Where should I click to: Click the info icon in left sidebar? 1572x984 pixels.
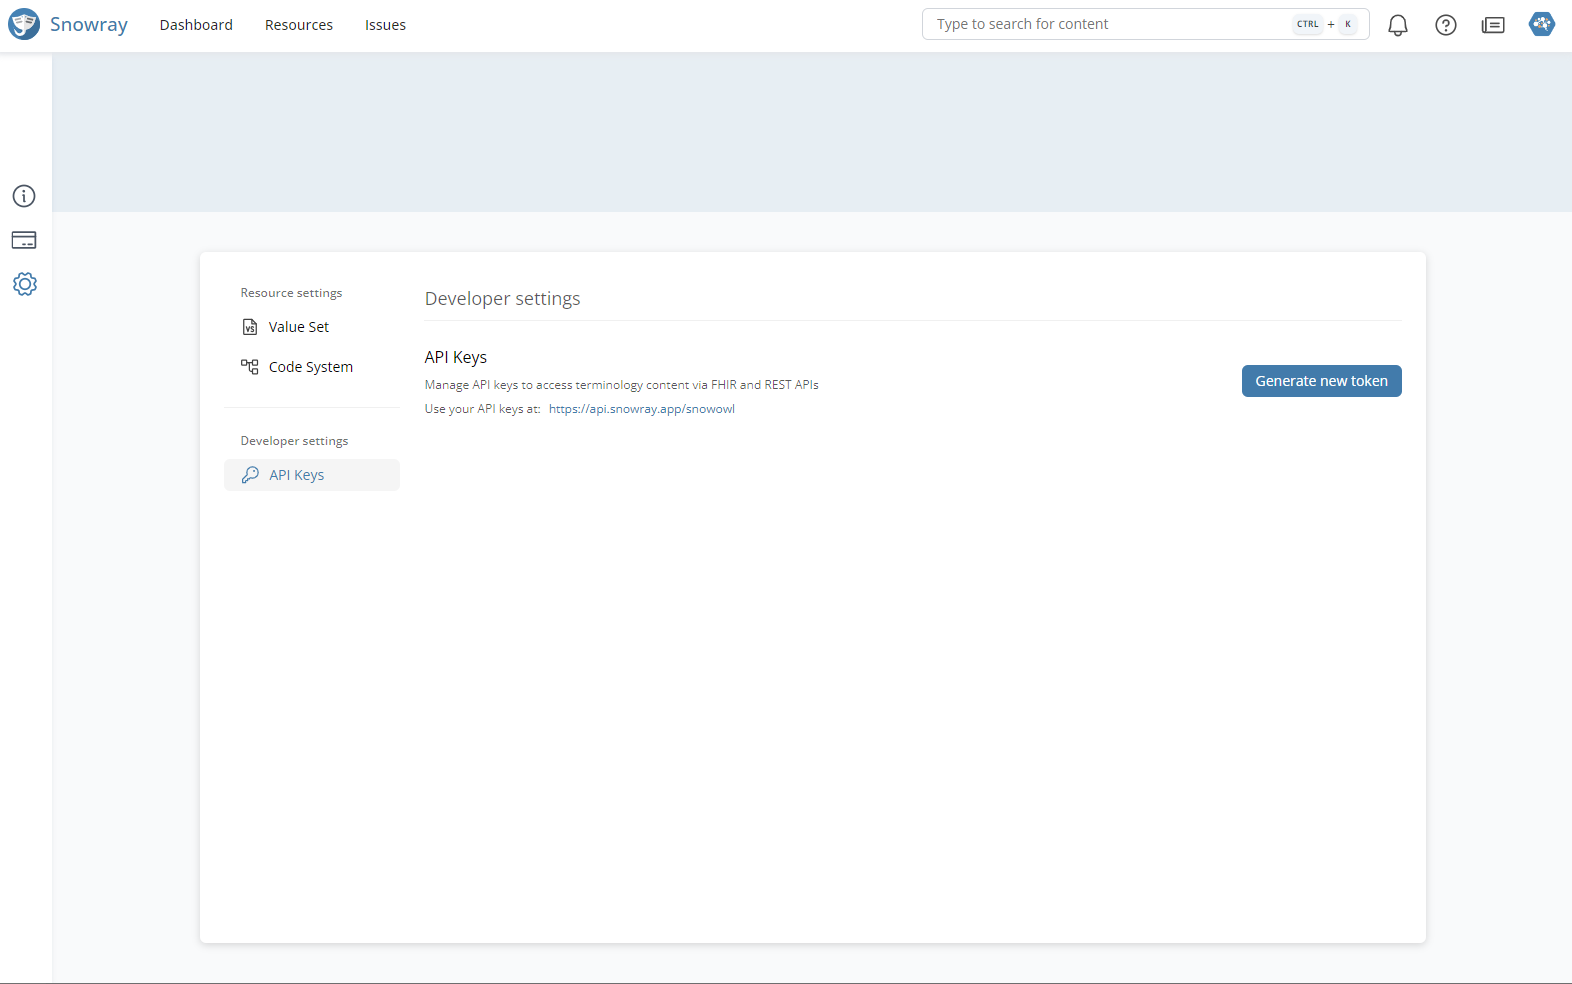tap(24, 196)
